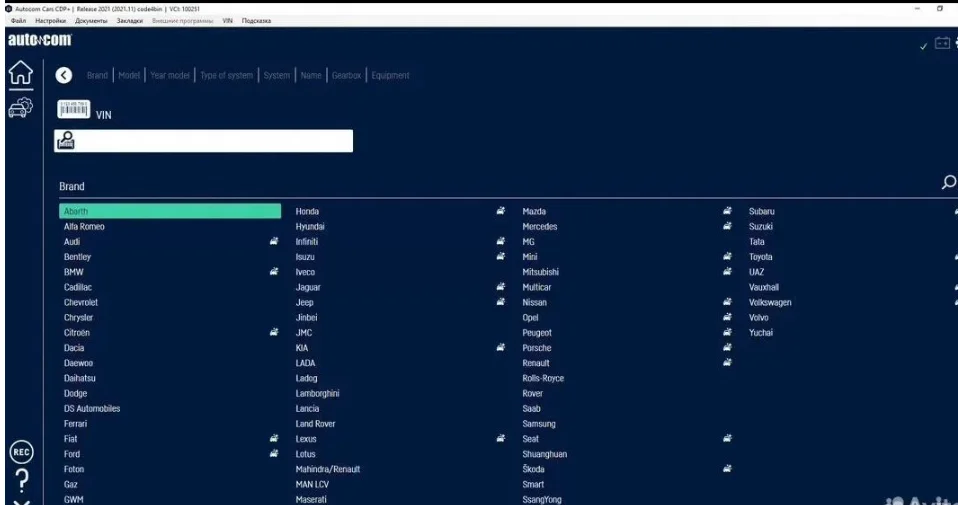958x505 pixels.
Task: Choose Mitsubishi from the brand list
Action: point(540,272)
